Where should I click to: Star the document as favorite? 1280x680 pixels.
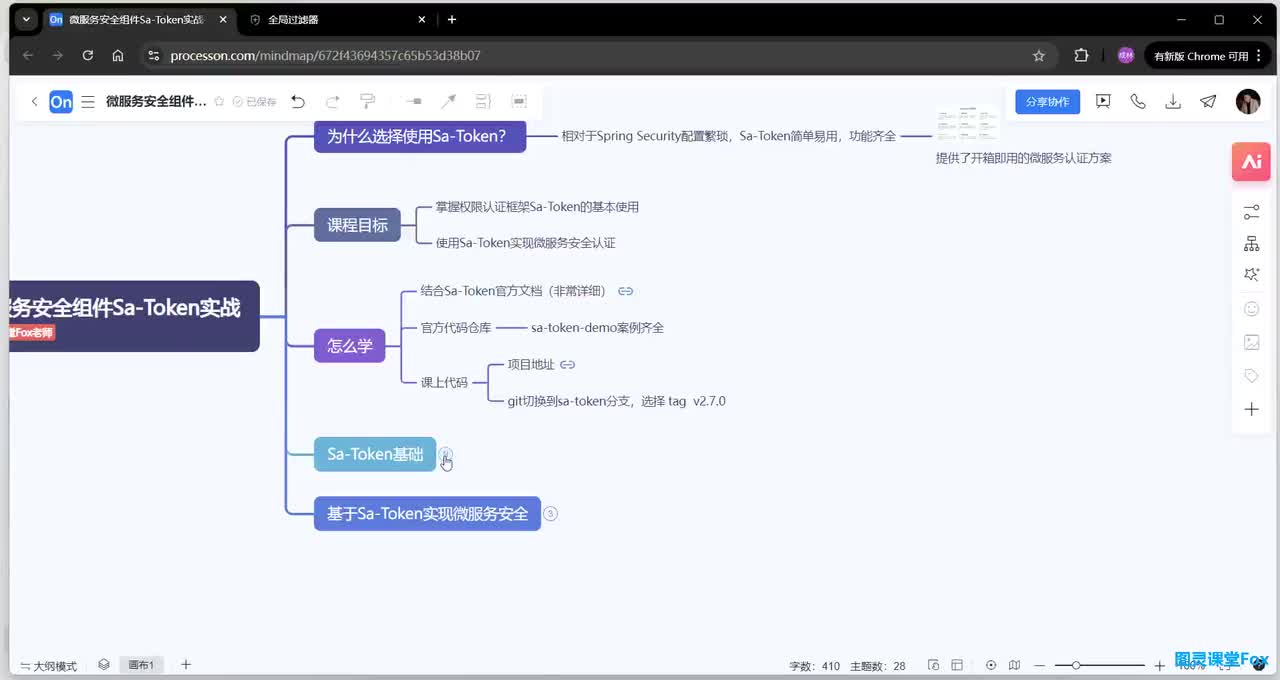[219, 101]
